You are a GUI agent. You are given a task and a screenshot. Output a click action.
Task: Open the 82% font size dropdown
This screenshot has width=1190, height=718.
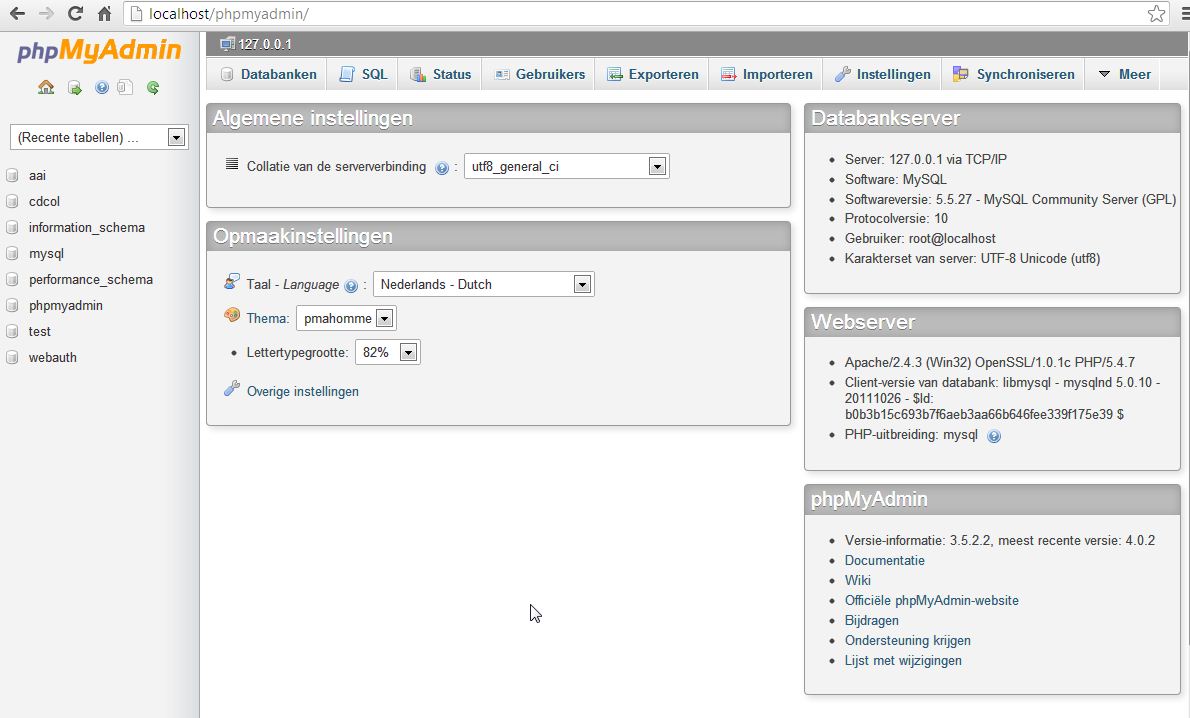coord(387,352)
